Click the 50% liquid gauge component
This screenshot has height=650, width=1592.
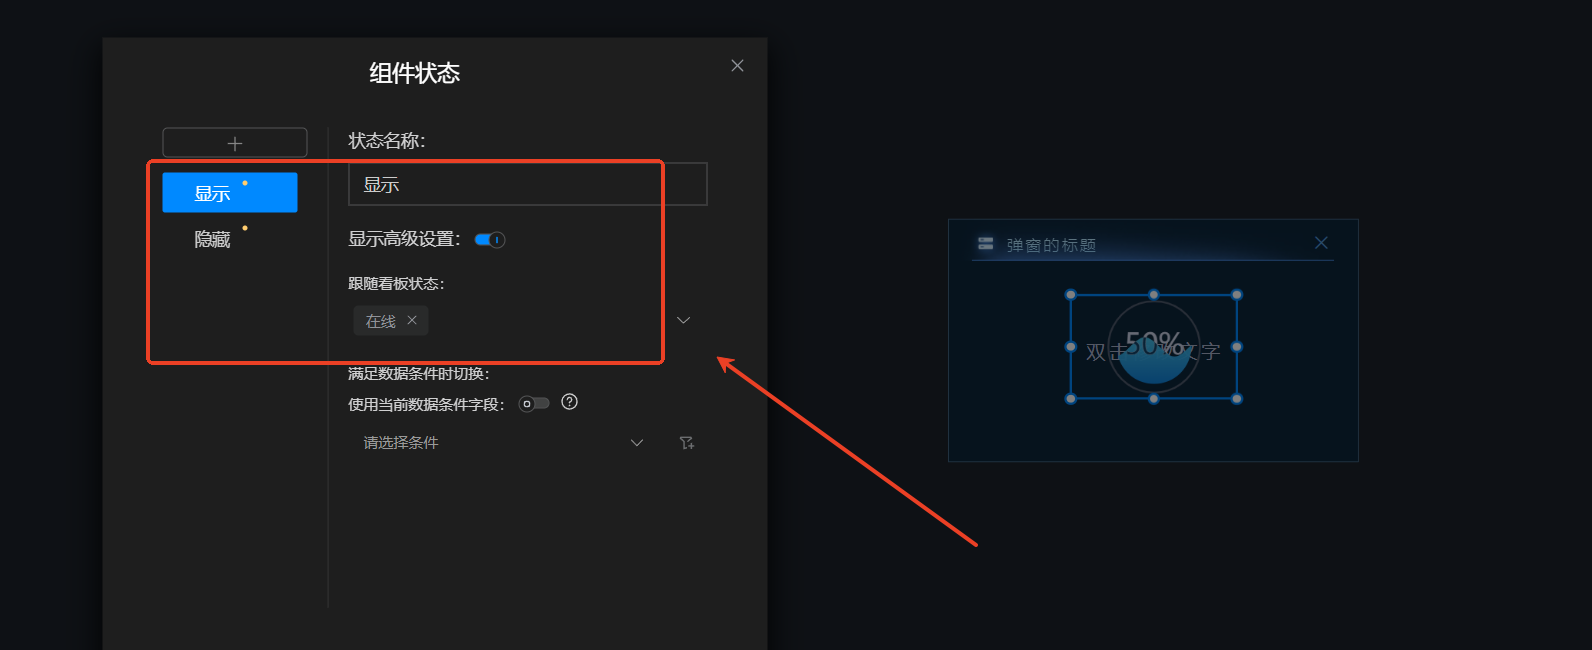[x=1154, y=348]
